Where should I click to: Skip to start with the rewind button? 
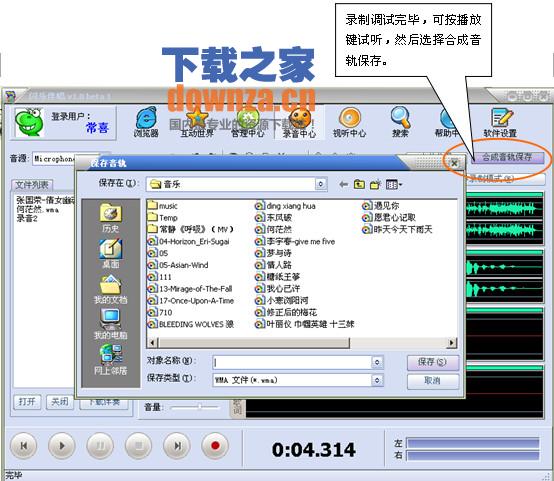pyautogui.click(x=24, y=446)
